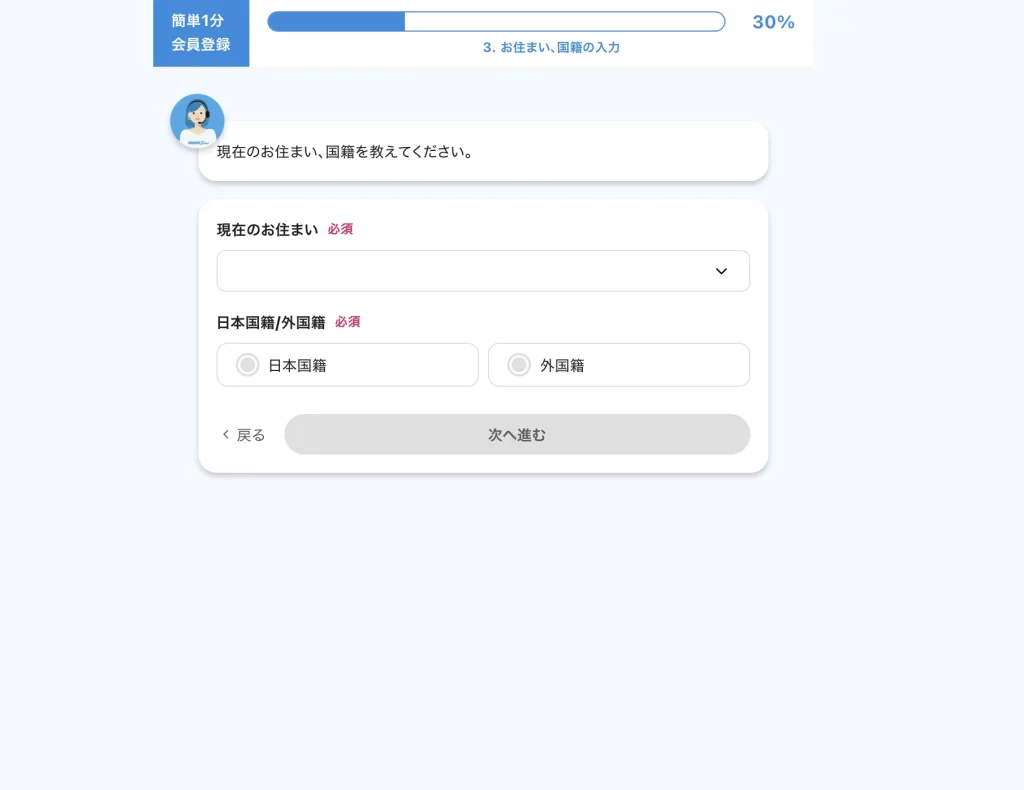Image resolution: width=1024 pixels, height=790 pixels.
Task: Click the blue filled progress bar section
Action: click(x=336, y=22)
